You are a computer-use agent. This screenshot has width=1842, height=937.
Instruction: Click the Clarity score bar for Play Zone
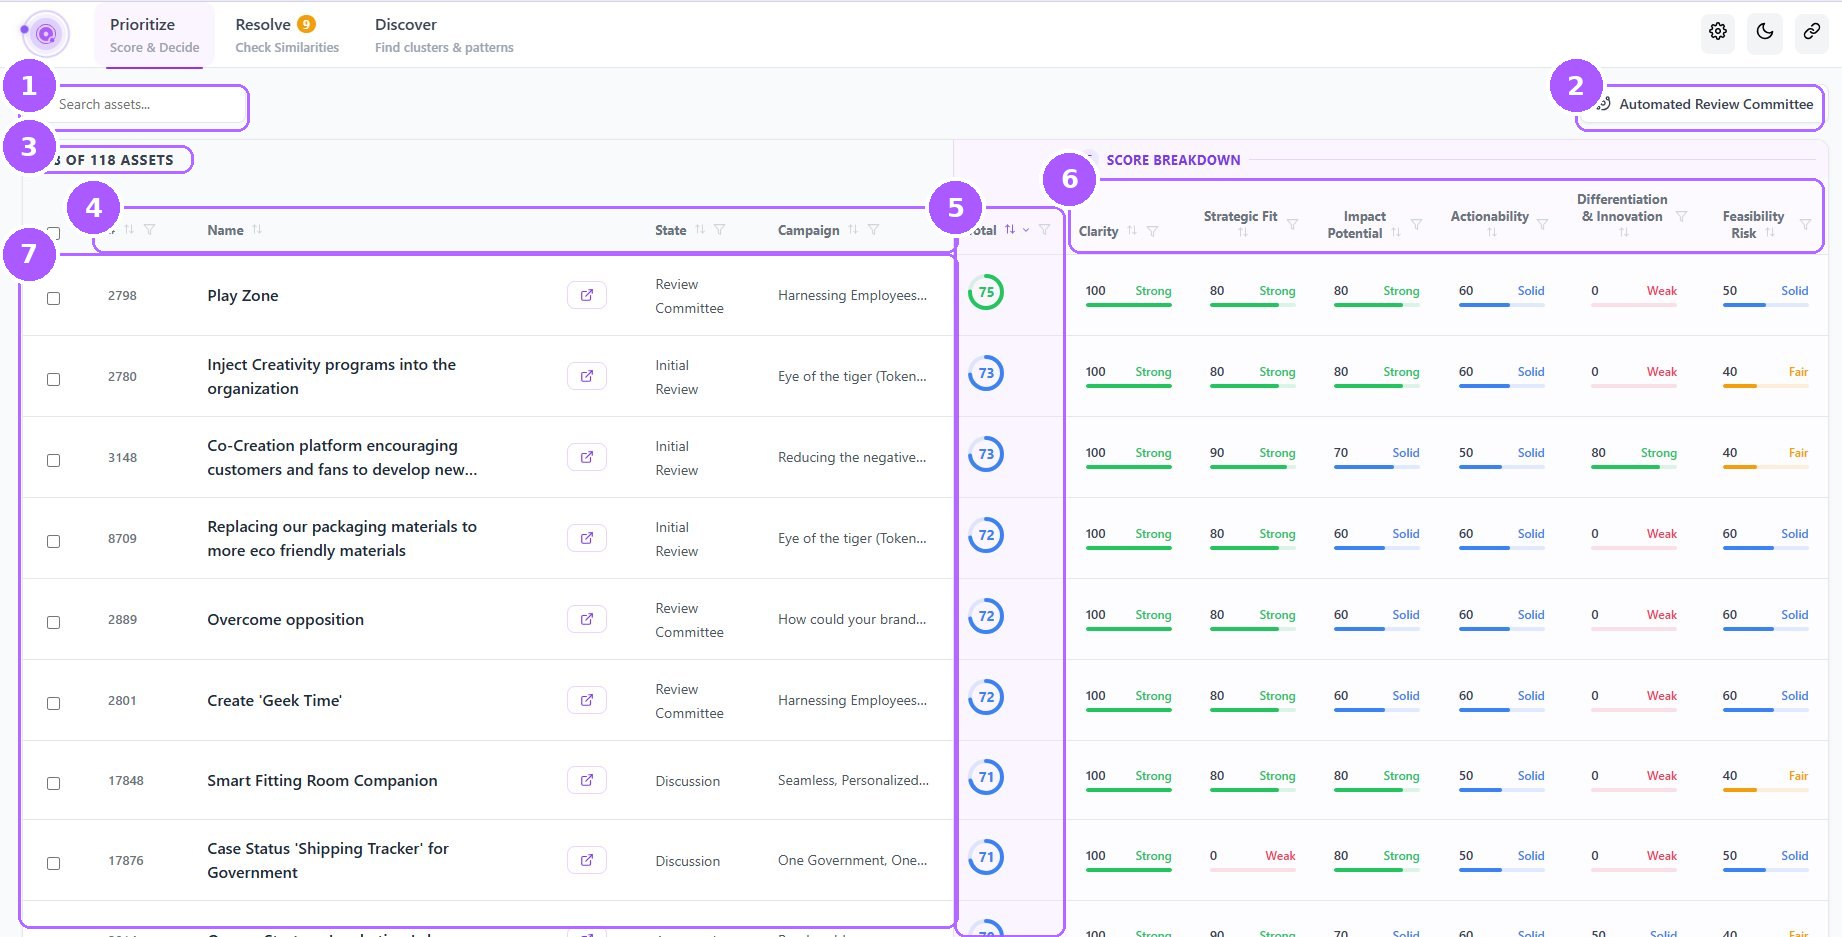click(1128, 304)
